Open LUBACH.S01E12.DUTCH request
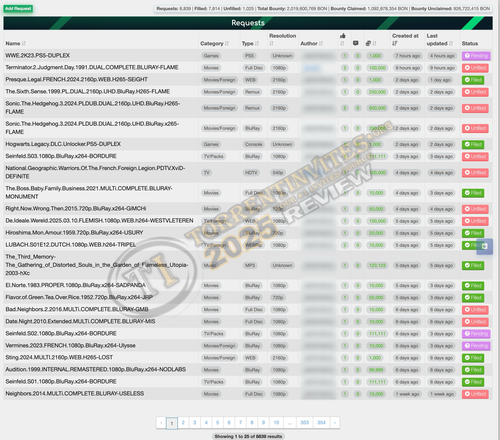Image resolution: width=500 pixels, height=440 pixels. click(x=71, y=244)
